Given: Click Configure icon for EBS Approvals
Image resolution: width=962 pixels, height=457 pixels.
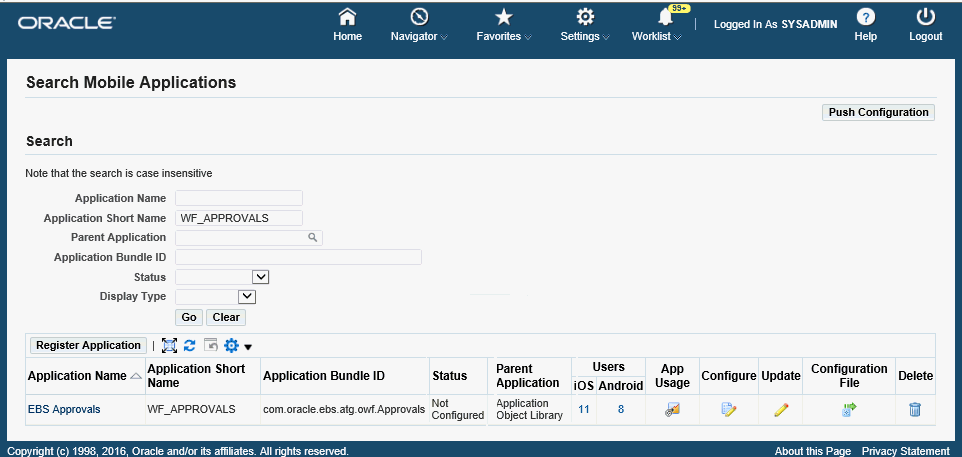Looking at the screenshot, I should (x=728, y=410).
